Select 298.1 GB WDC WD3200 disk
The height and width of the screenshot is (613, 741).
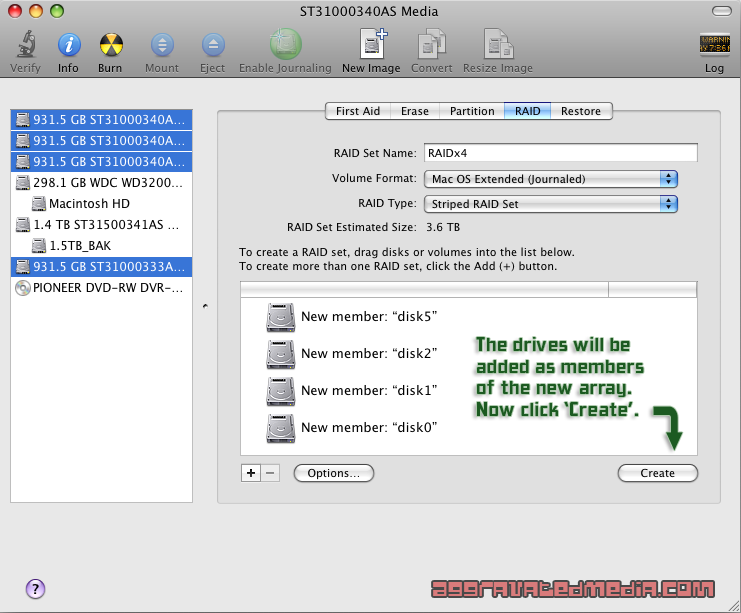click(101, 182)
